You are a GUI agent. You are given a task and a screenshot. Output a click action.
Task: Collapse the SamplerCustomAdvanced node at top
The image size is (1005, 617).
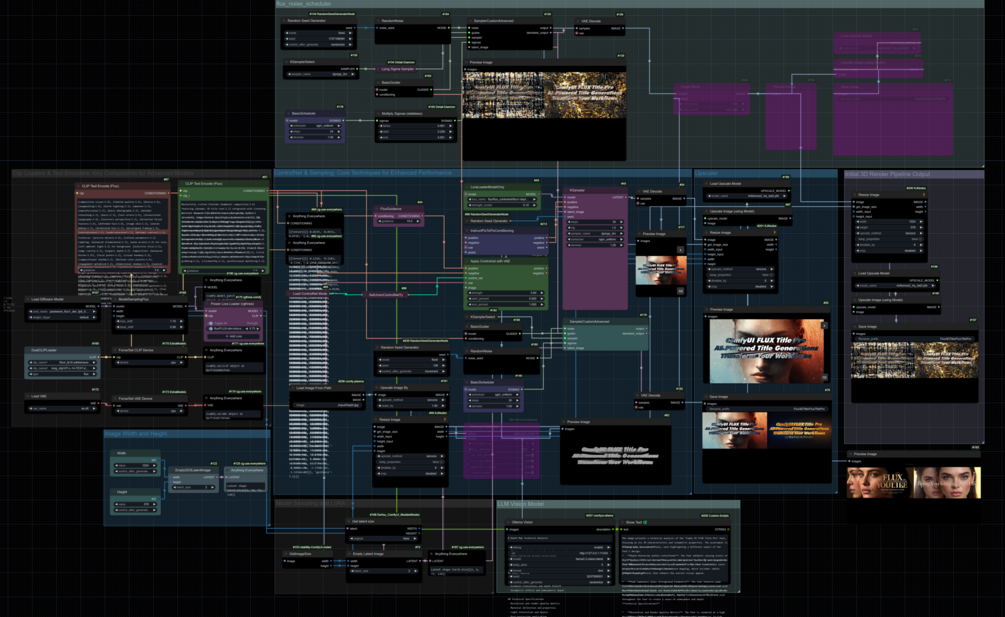[469, 21]
